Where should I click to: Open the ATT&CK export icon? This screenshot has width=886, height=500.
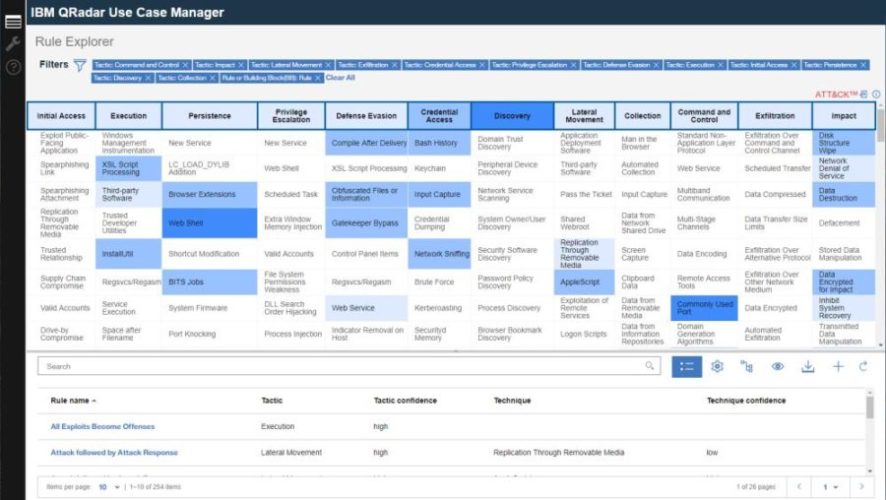pyautogui.click(x=864, y=94)
